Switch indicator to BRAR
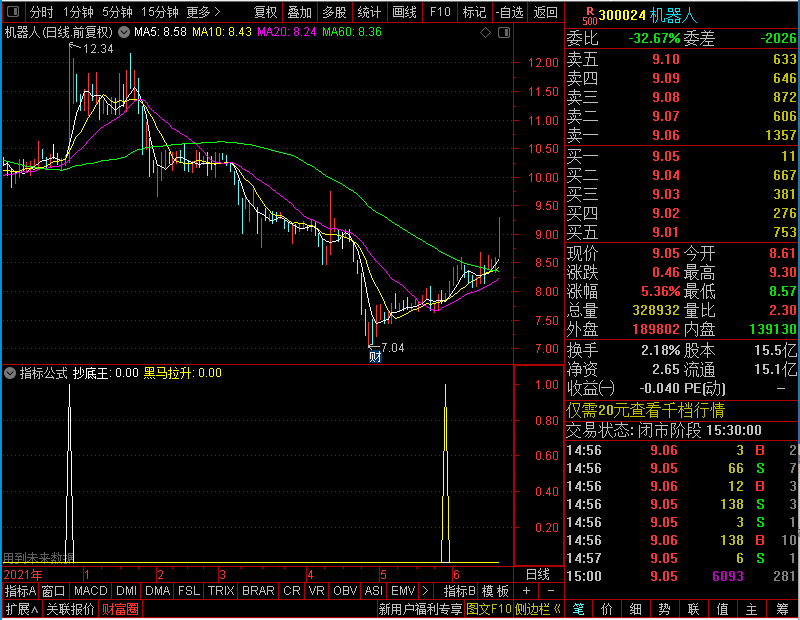This screenshot has width=800, height=620. [x=258, y=591]
